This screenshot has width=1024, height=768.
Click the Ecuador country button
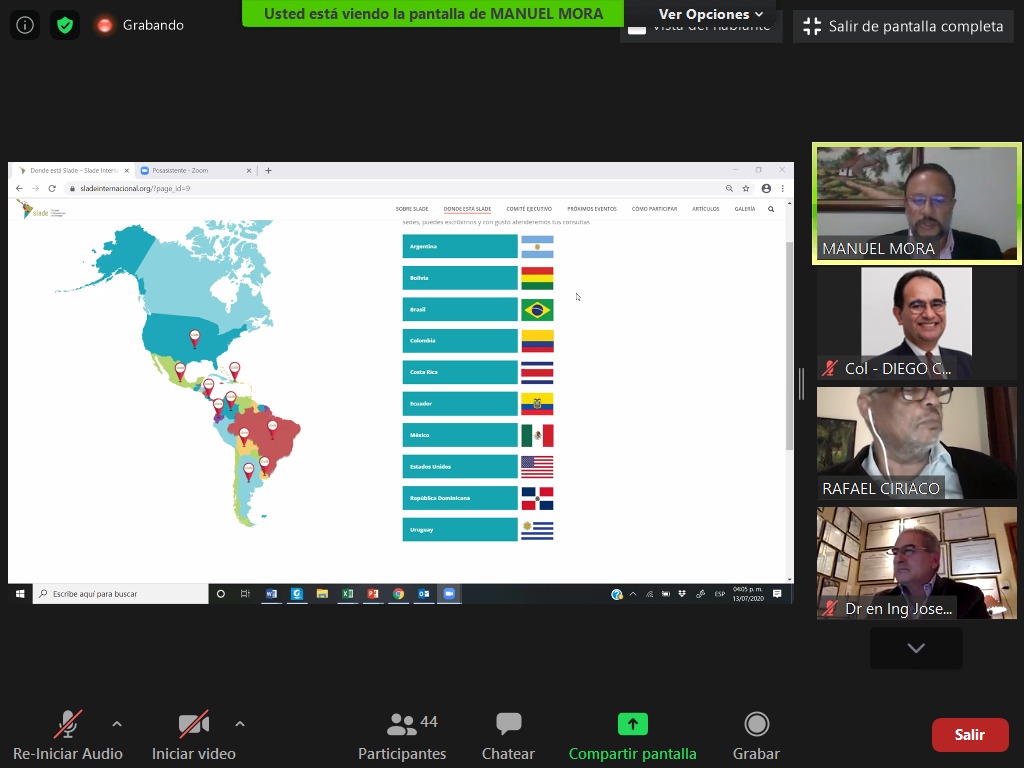tap(460, 404)
